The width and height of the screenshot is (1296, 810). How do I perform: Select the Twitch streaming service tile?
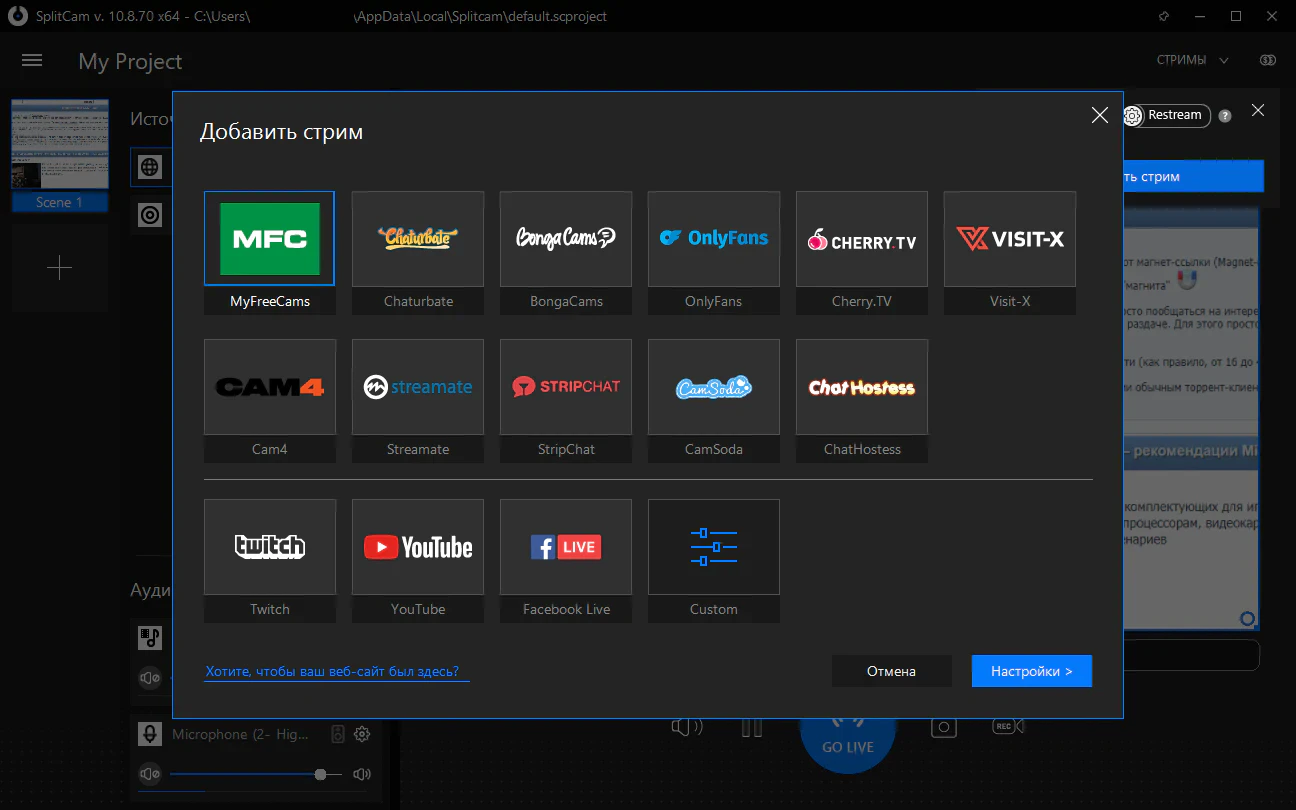pyautogui.click(x=269, y=548)
